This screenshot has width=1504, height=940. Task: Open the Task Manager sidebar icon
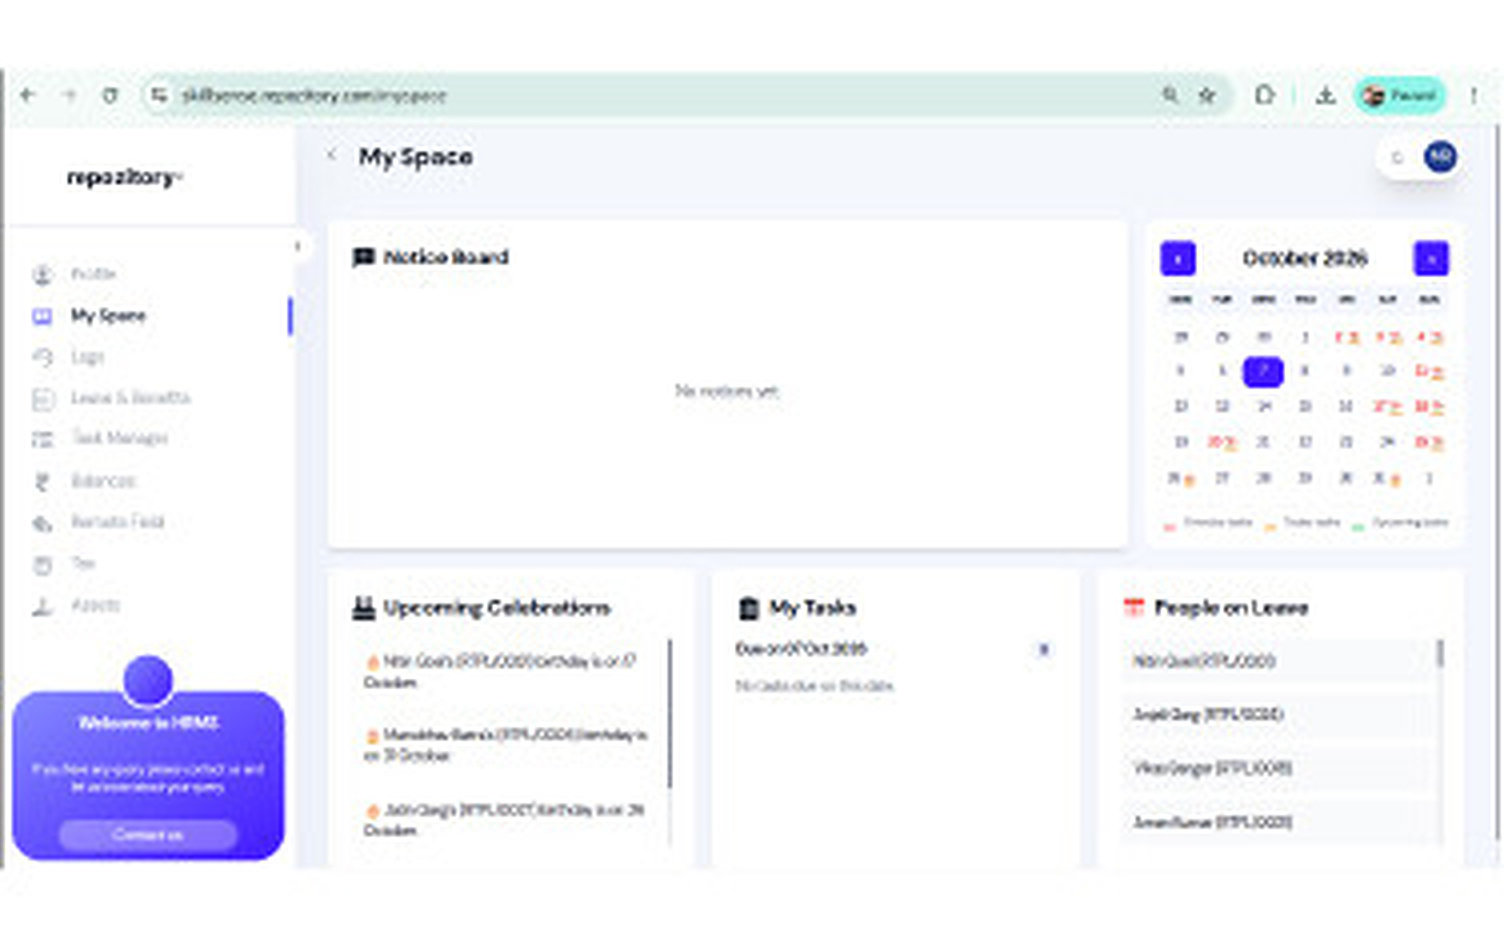[42, 439]
